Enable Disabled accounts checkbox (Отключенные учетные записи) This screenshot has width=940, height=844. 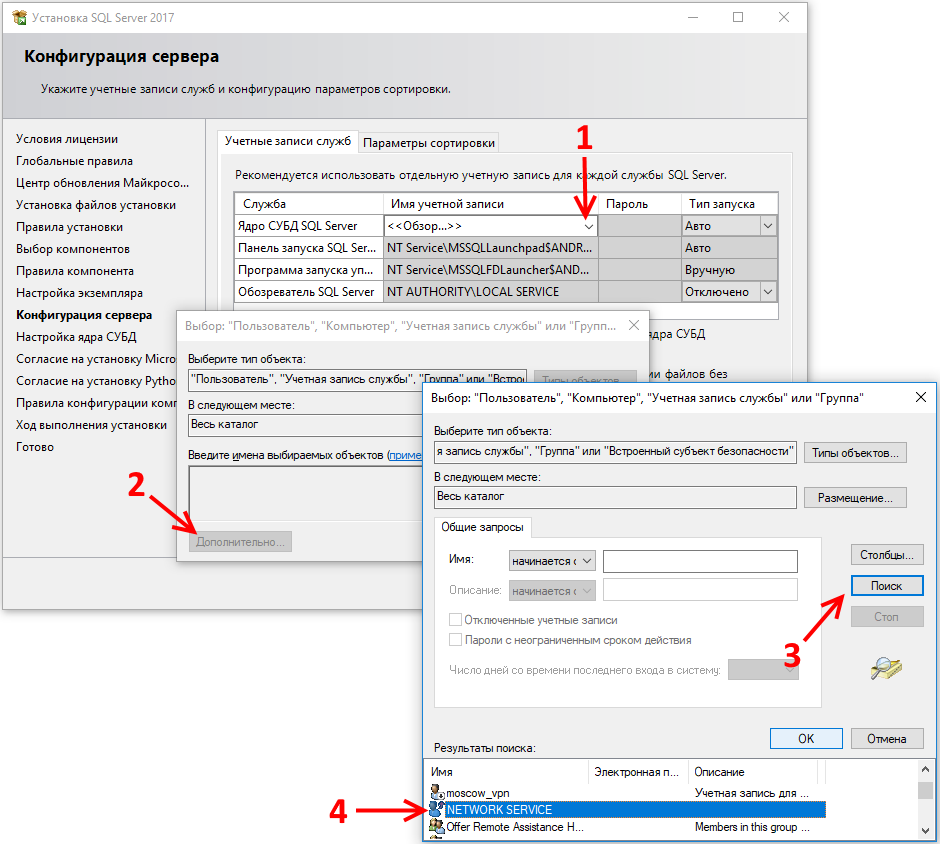tap(456, 619)
